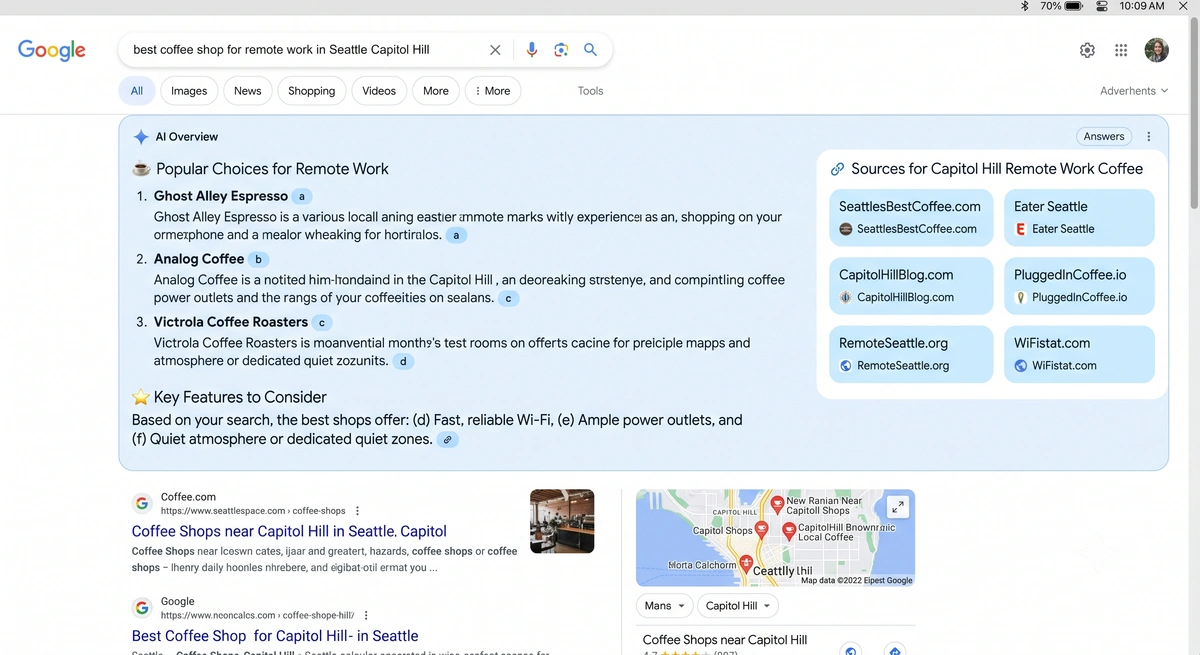Open the Capitol Hill dropdown under the map
The height and width of the screenshot is (655, 1200).
(738, 606)
